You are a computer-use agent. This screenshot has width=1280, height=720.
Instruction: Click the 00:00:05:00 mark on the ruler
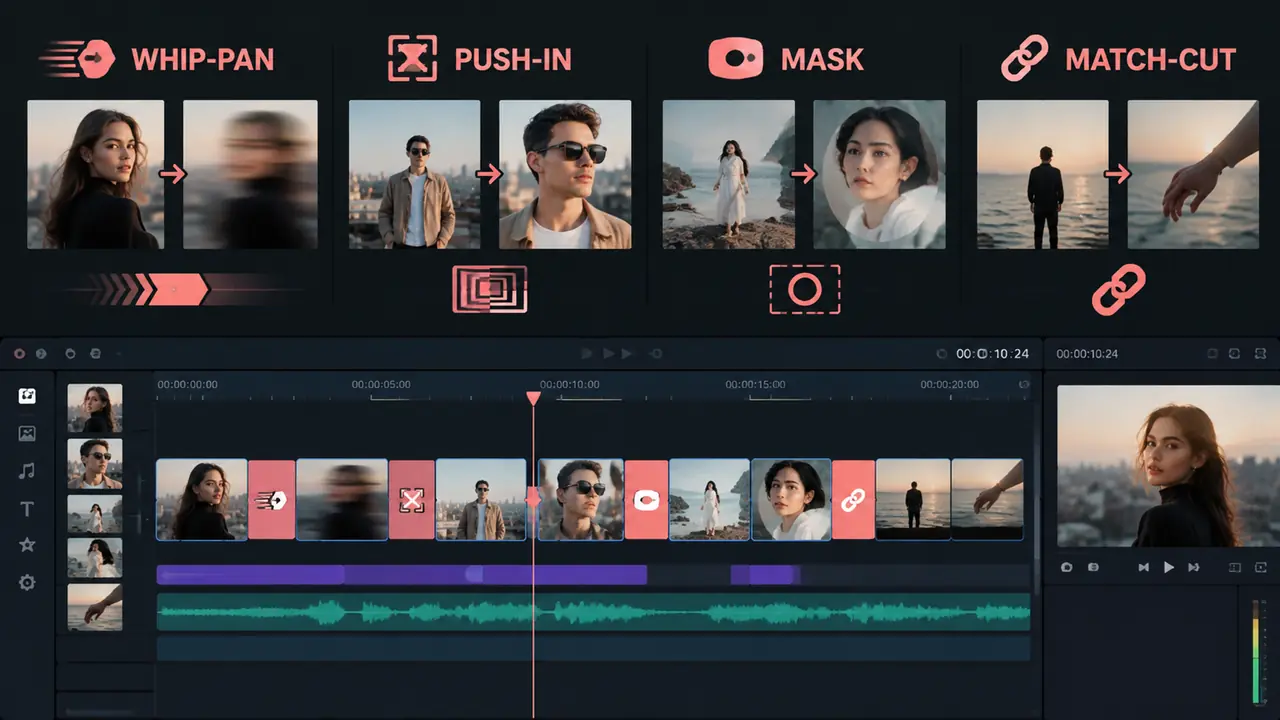(381, 384)
